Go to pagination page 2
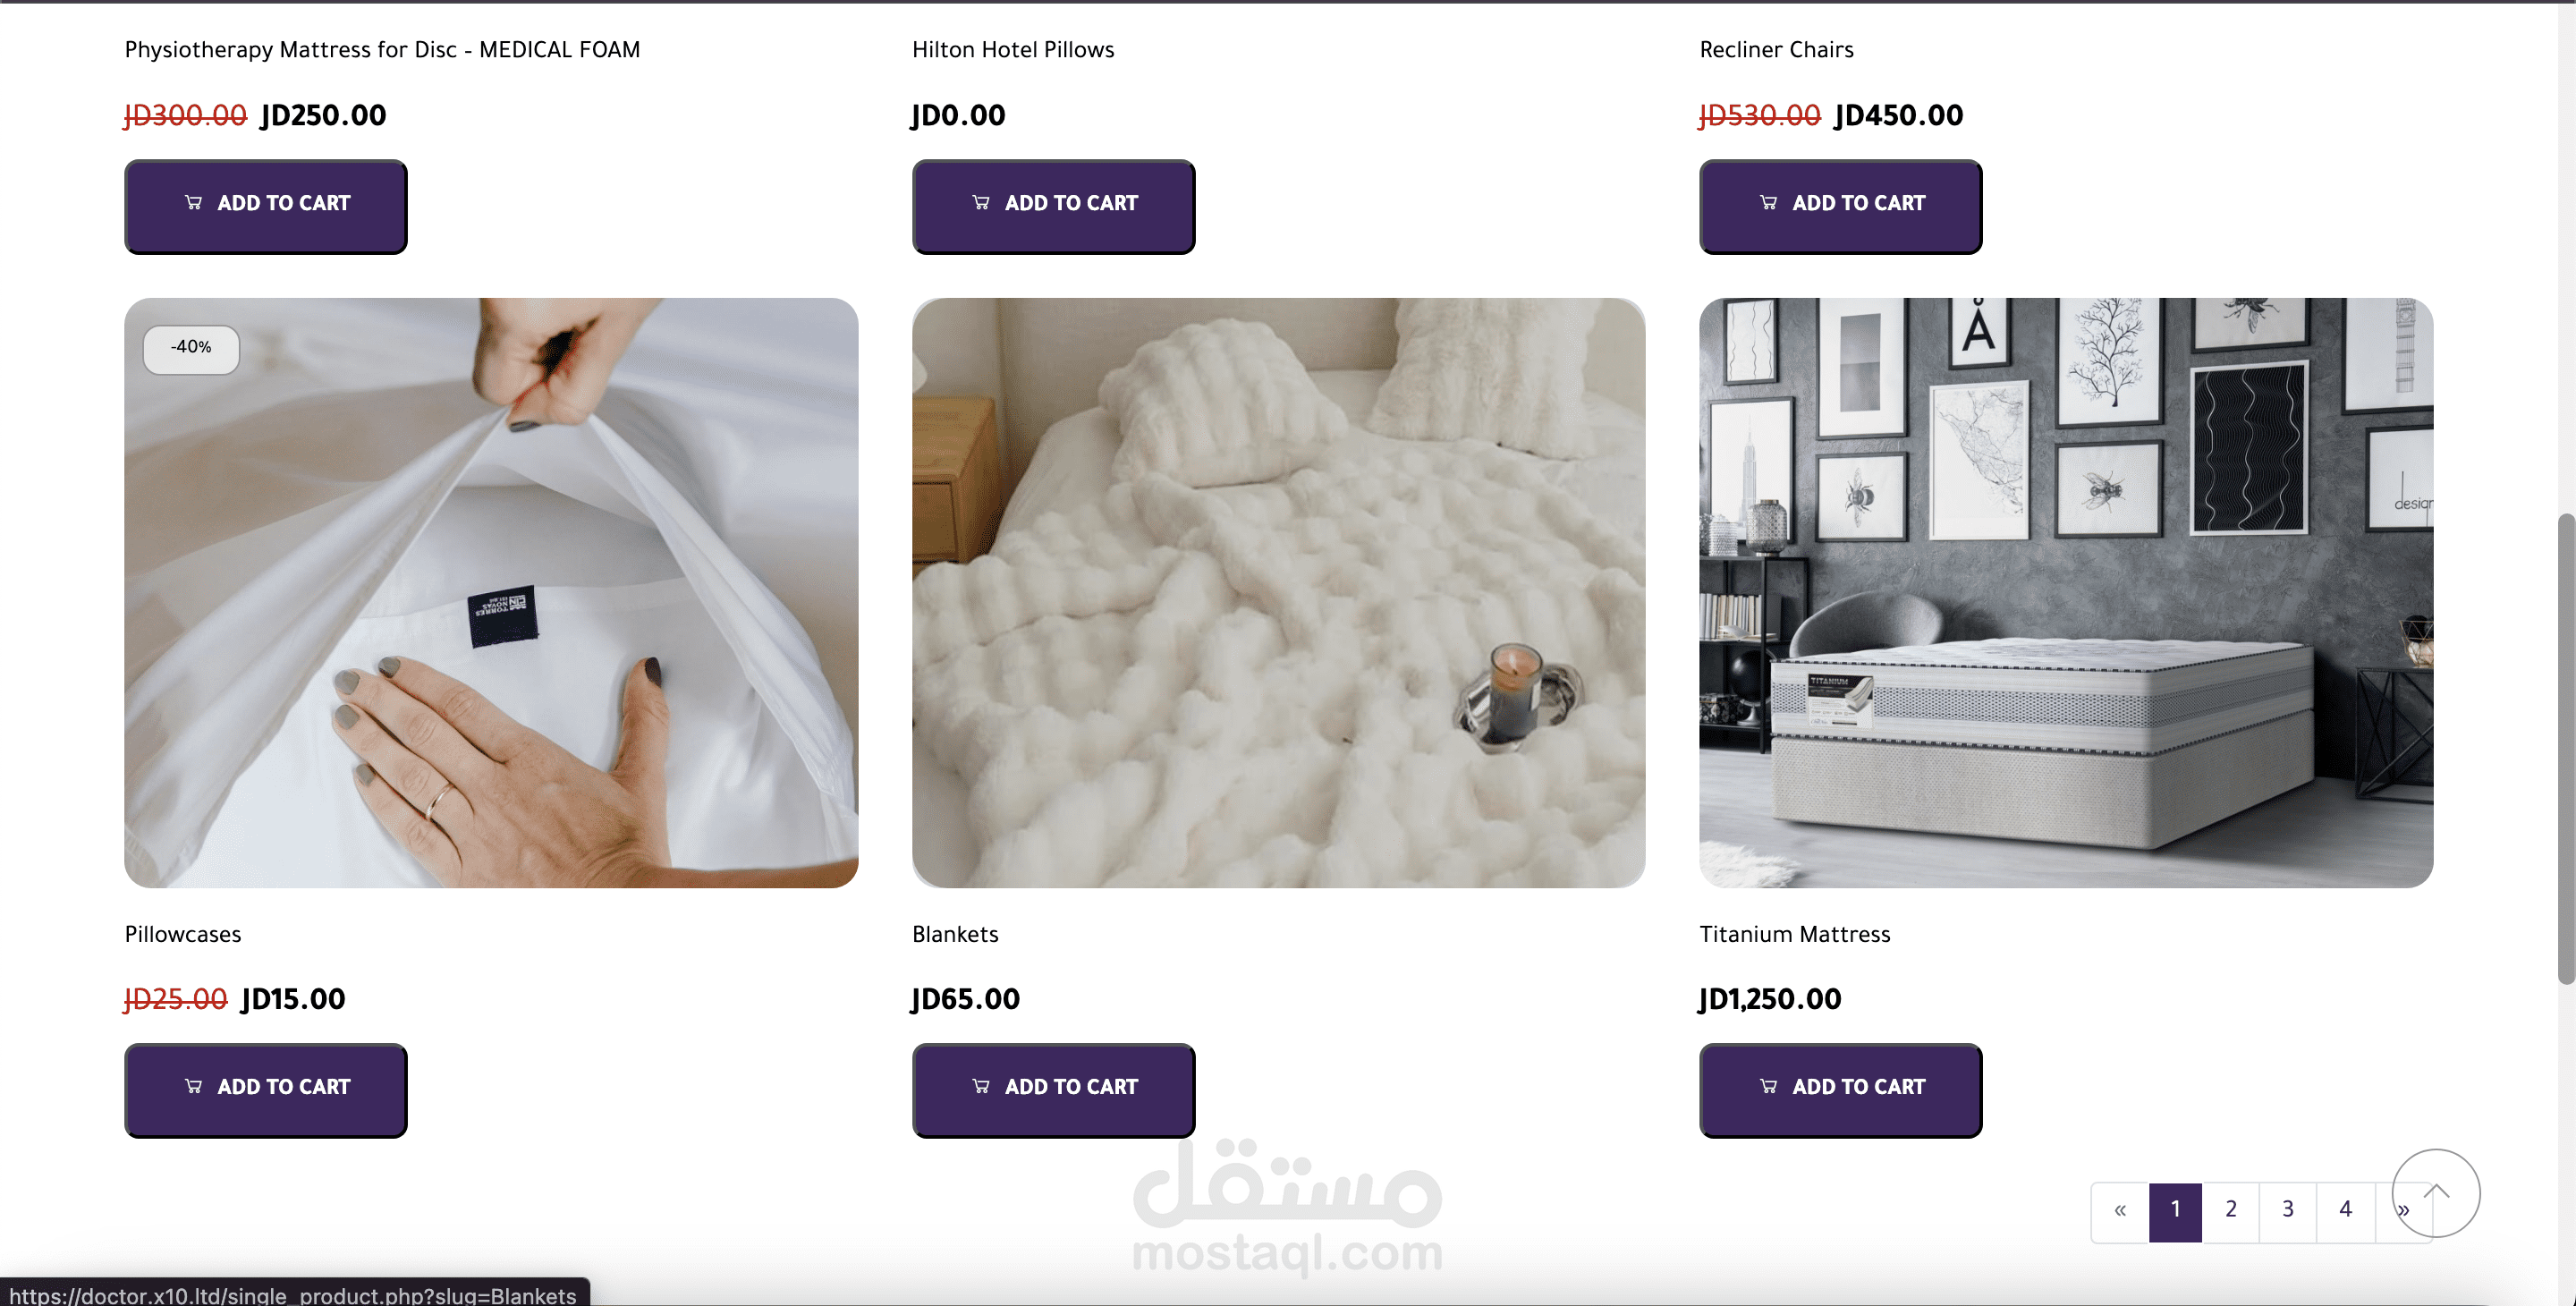Viewport: 2576px width, 1306px height. [x=2230, y=1211]
